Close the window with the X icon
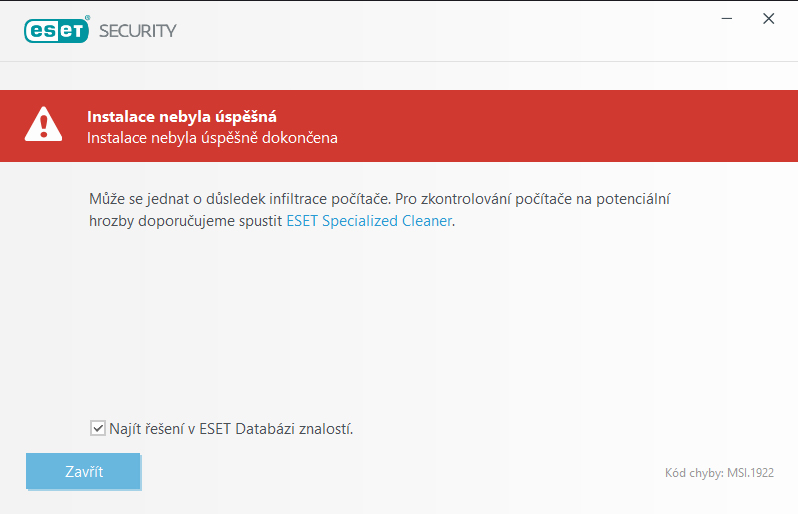Image resolution: width=798 pixels, height=514 pixels. tap(768, 18)
